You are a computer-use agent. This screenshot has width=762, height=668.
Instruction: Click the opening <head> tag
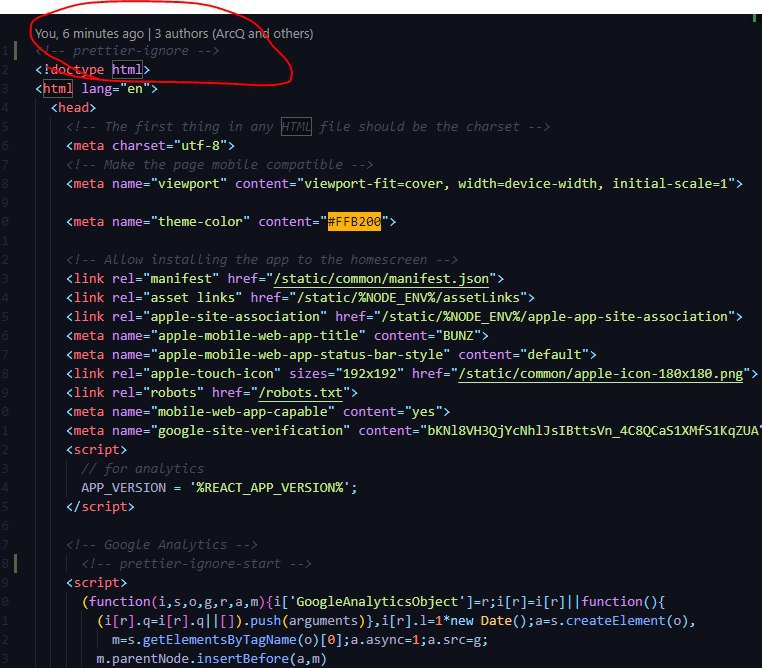point(73,107)
